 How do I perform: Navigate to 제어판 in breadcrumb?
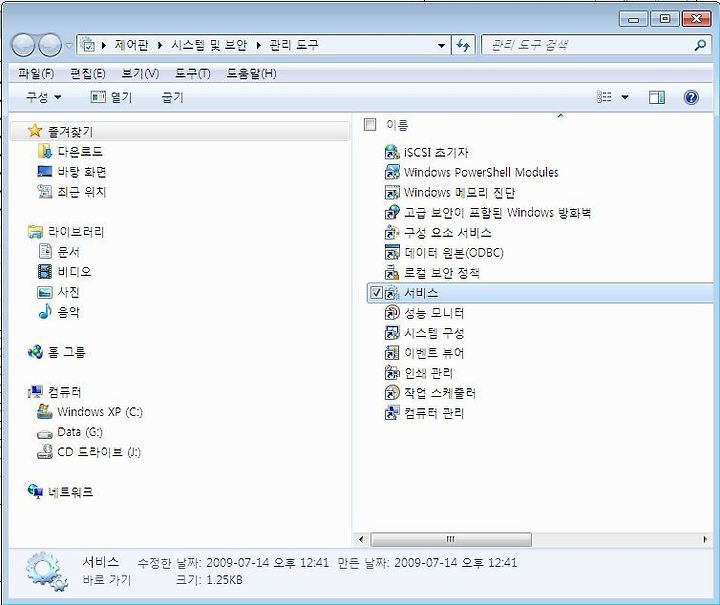131,45
